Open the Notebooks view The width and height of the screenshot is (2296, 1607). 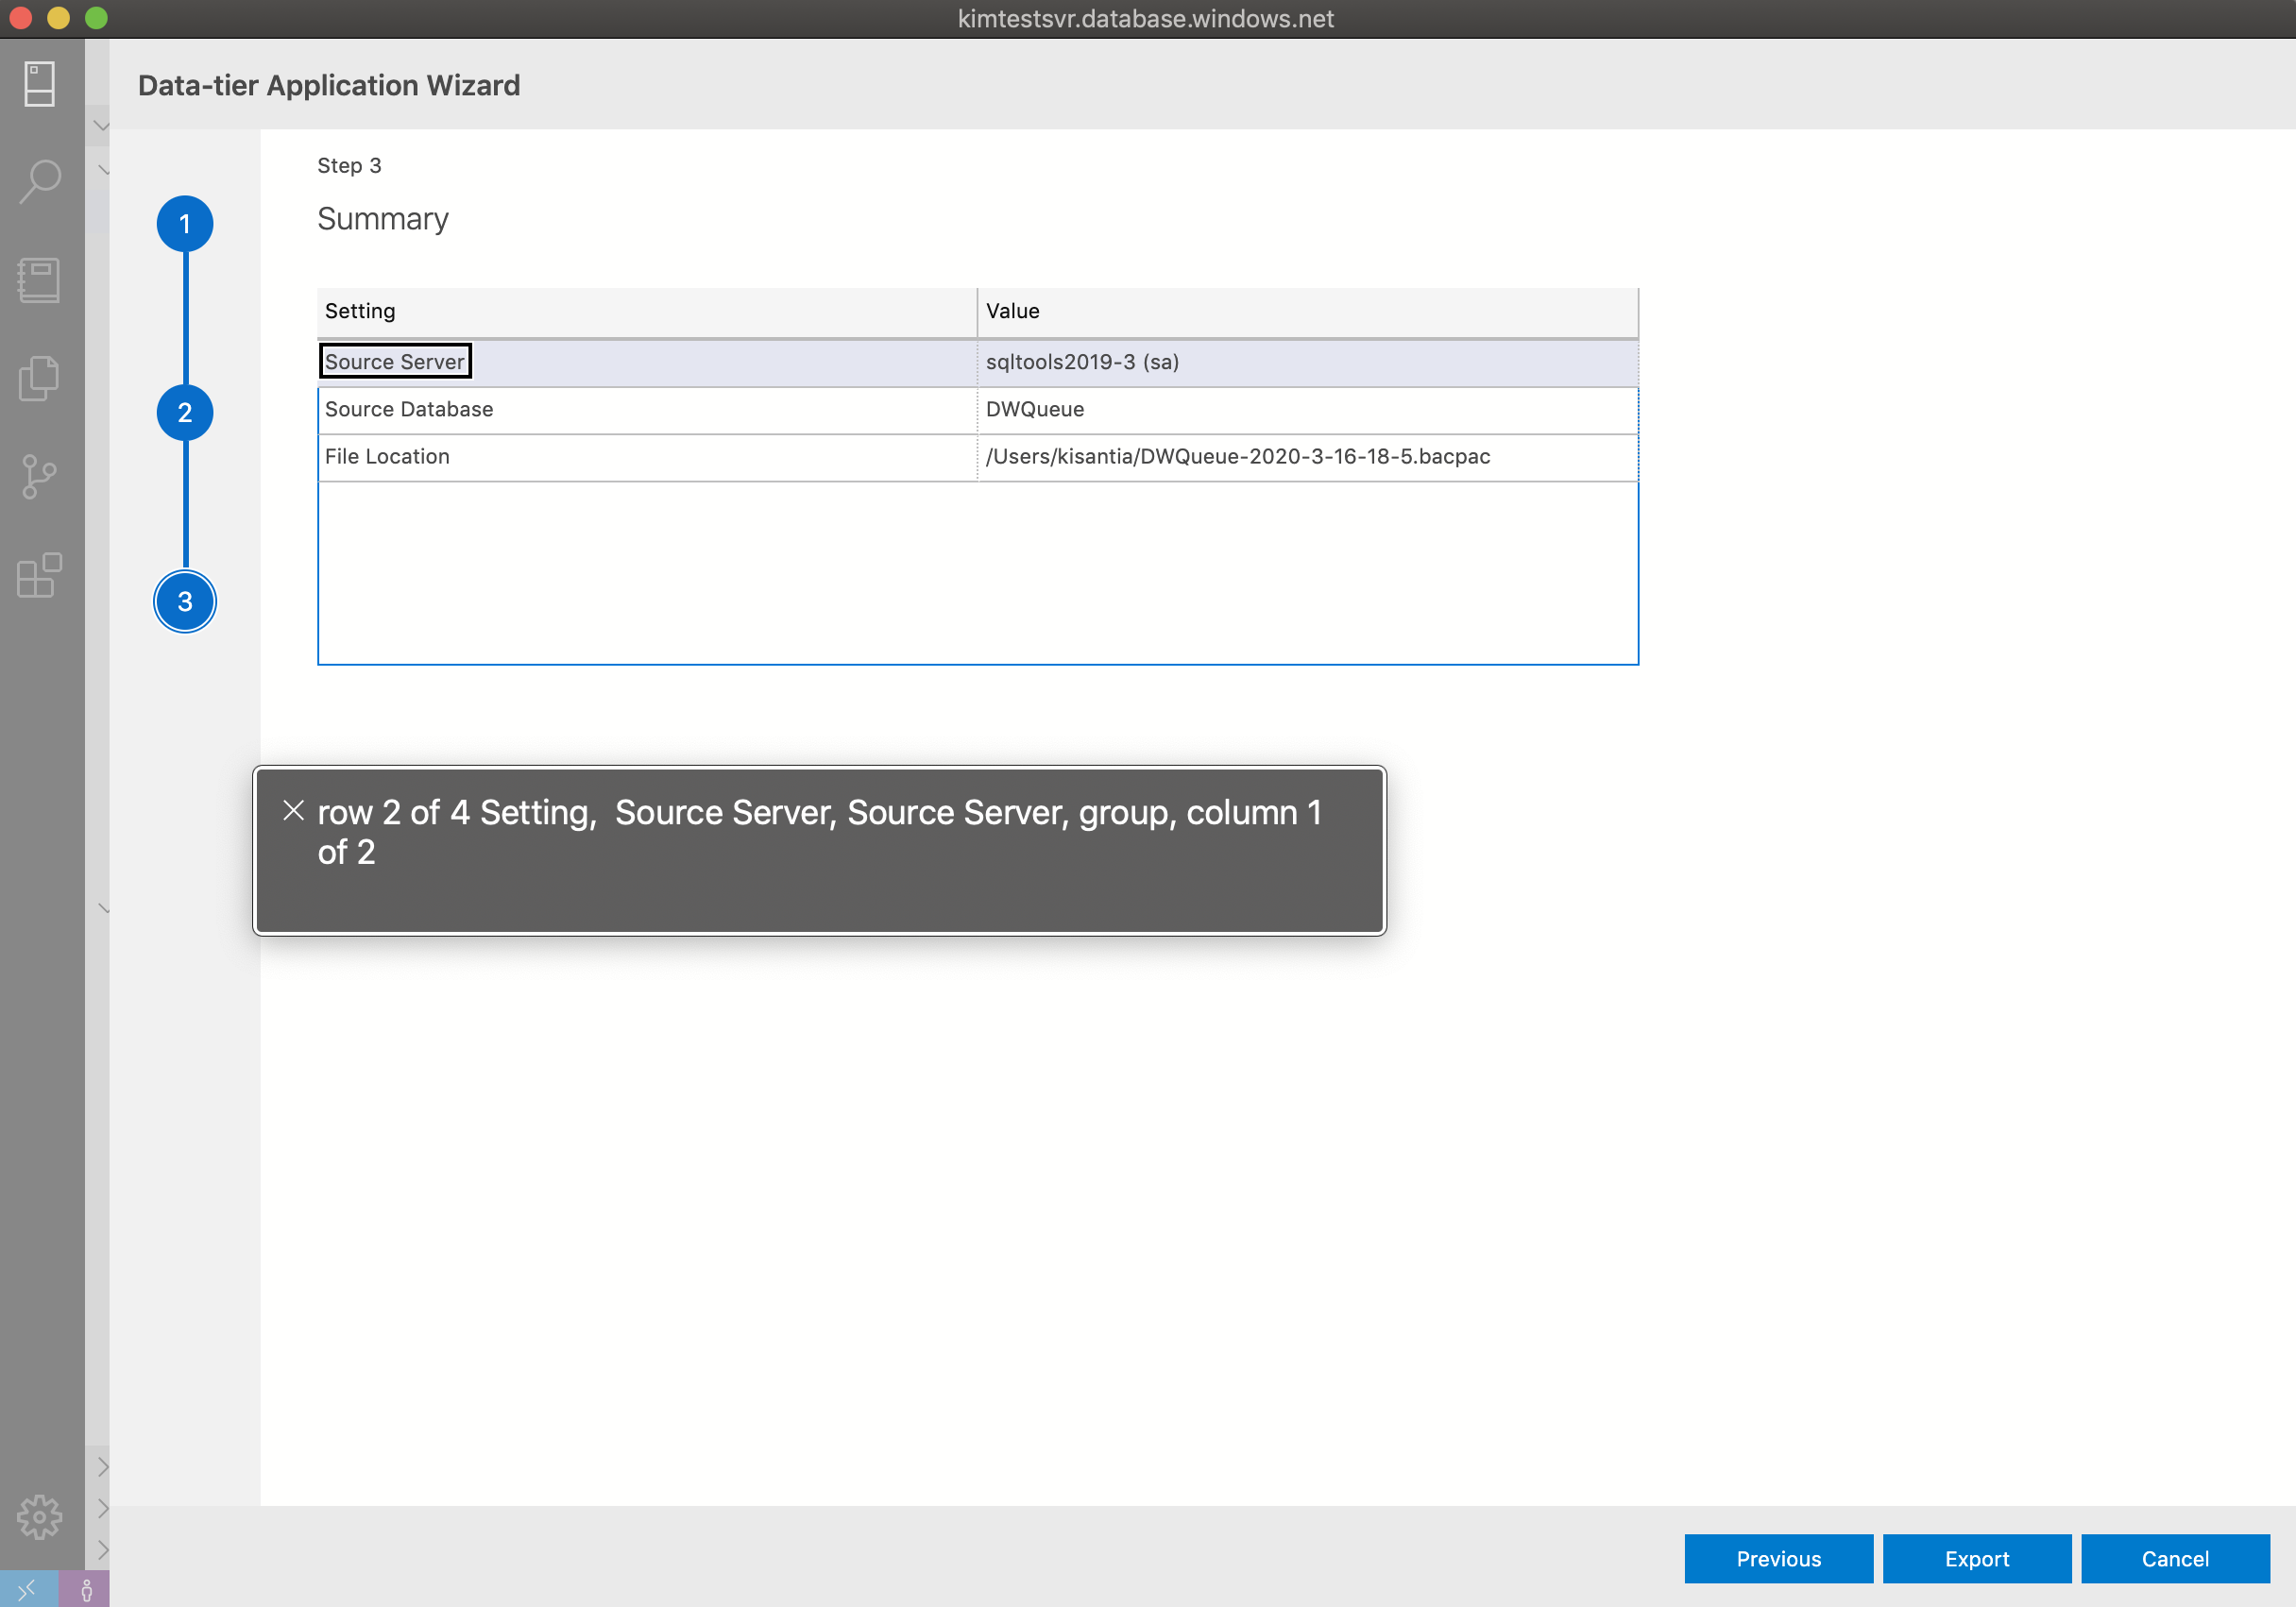[x=40, y=280]
